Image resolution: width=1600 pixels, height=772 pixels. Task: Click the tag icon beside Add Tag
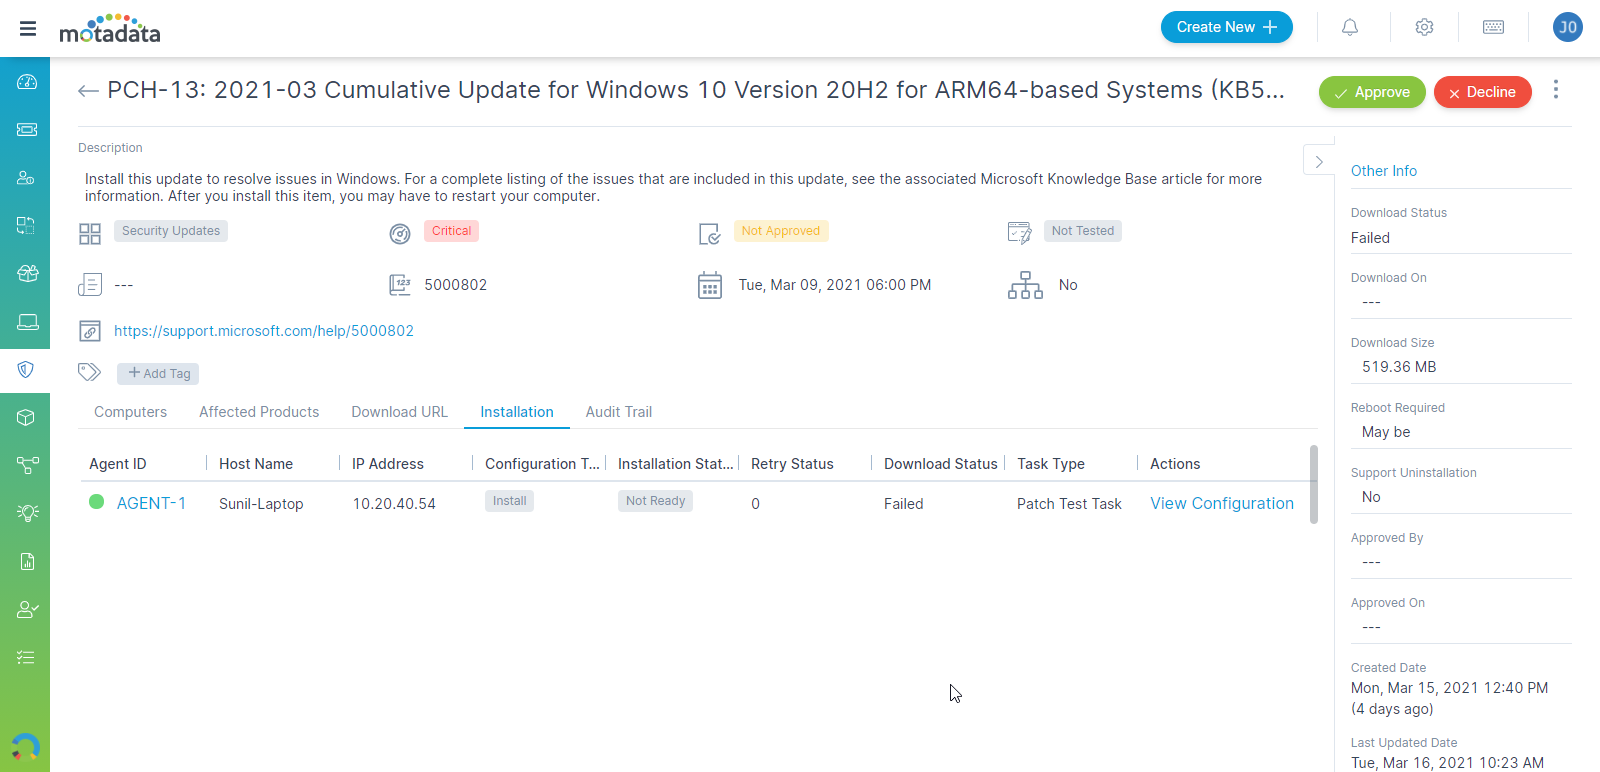(x=89, y=372)
